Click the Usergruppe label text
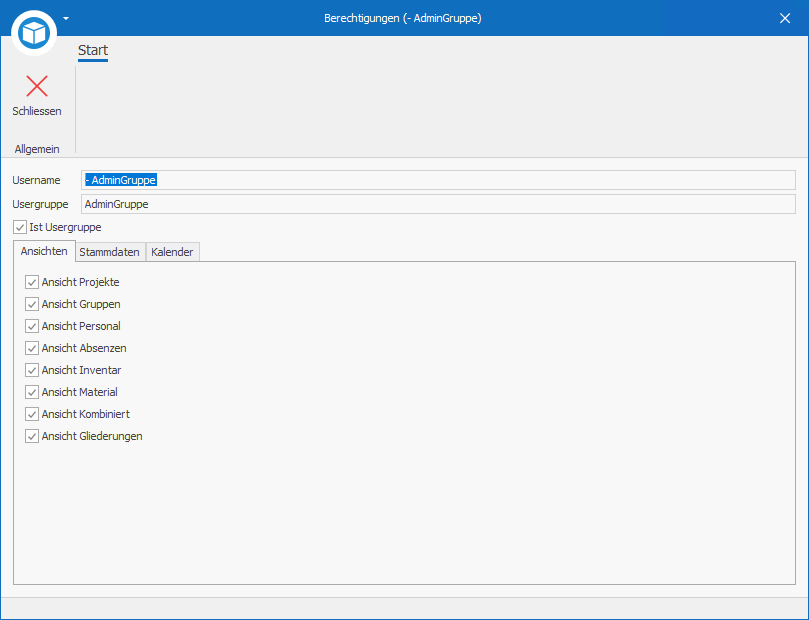Image resolution: width=809 pixels, height=620 pixels. pos(40,204)
